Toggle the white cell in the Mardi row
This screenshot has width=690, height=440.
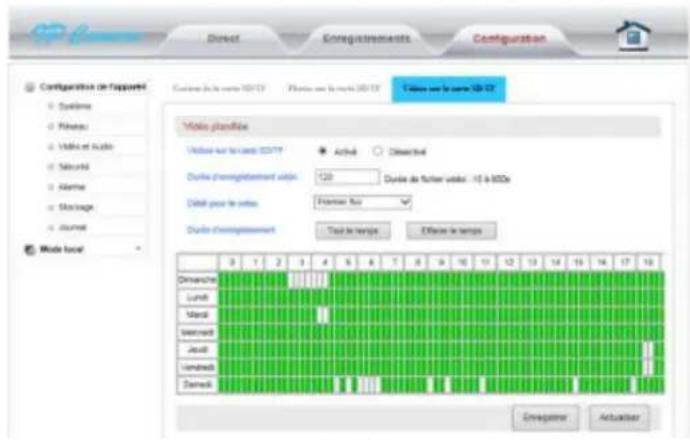coord(323,315)
